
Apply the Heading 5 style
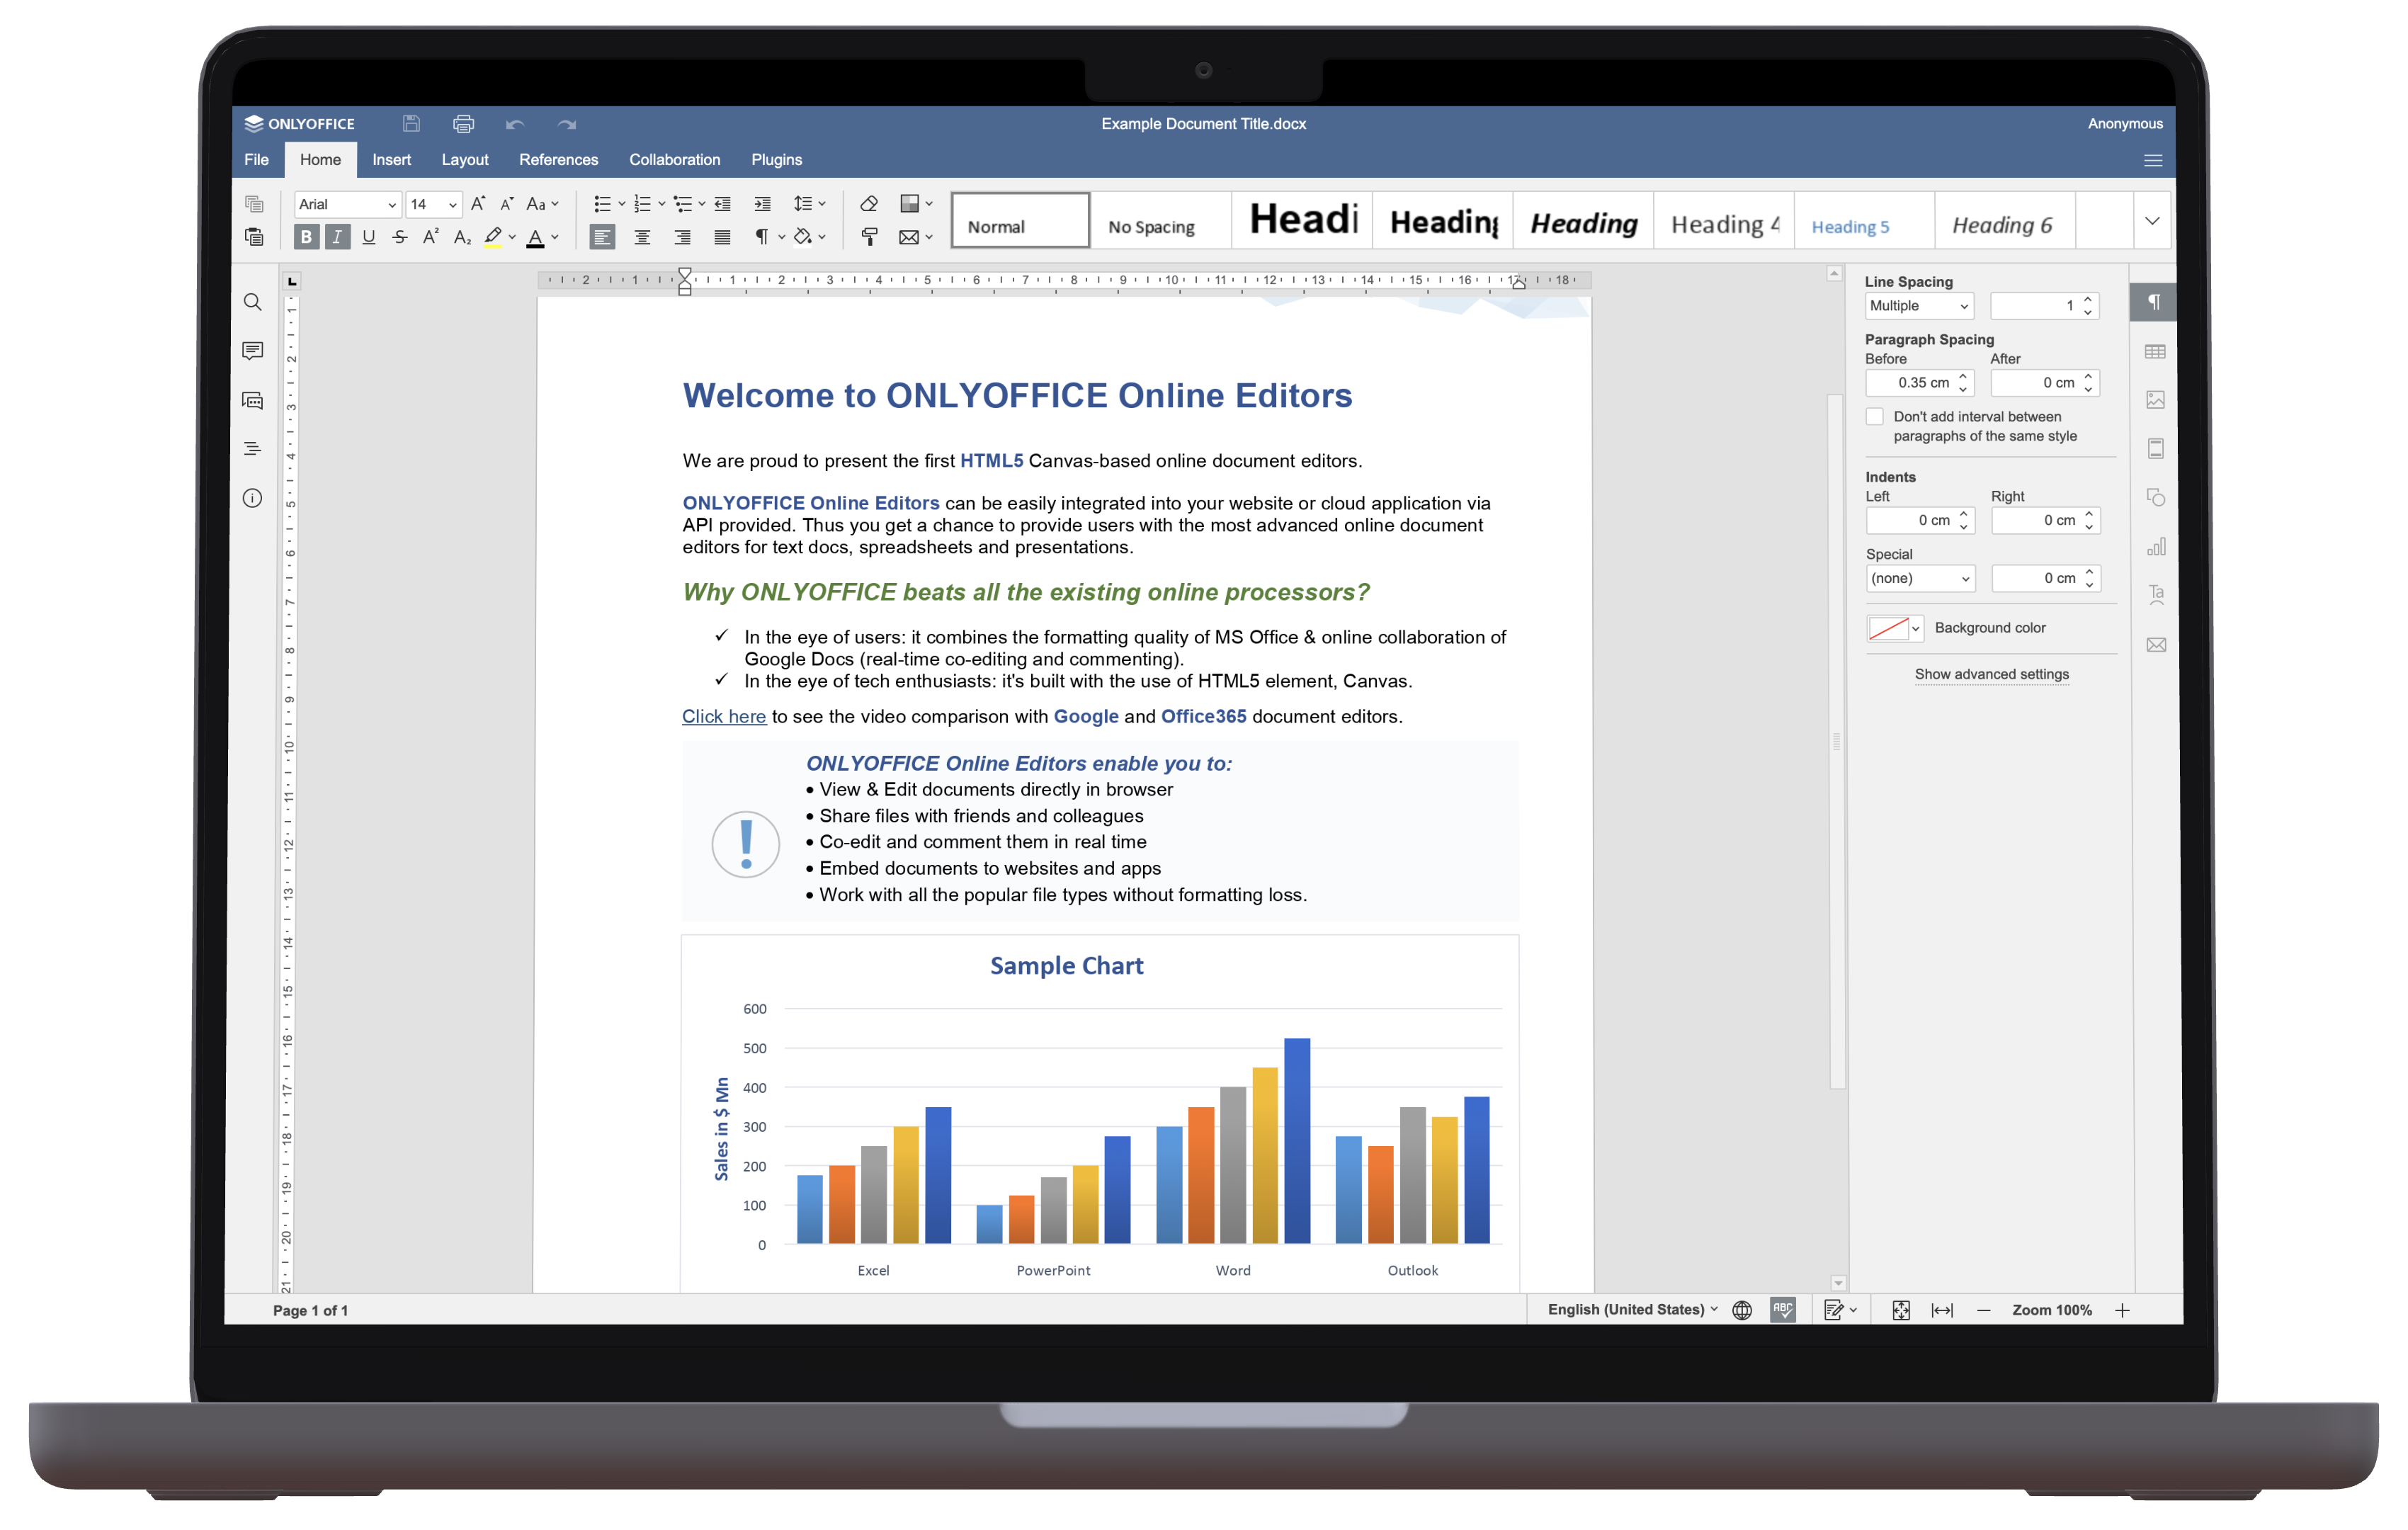point(1864,220)
